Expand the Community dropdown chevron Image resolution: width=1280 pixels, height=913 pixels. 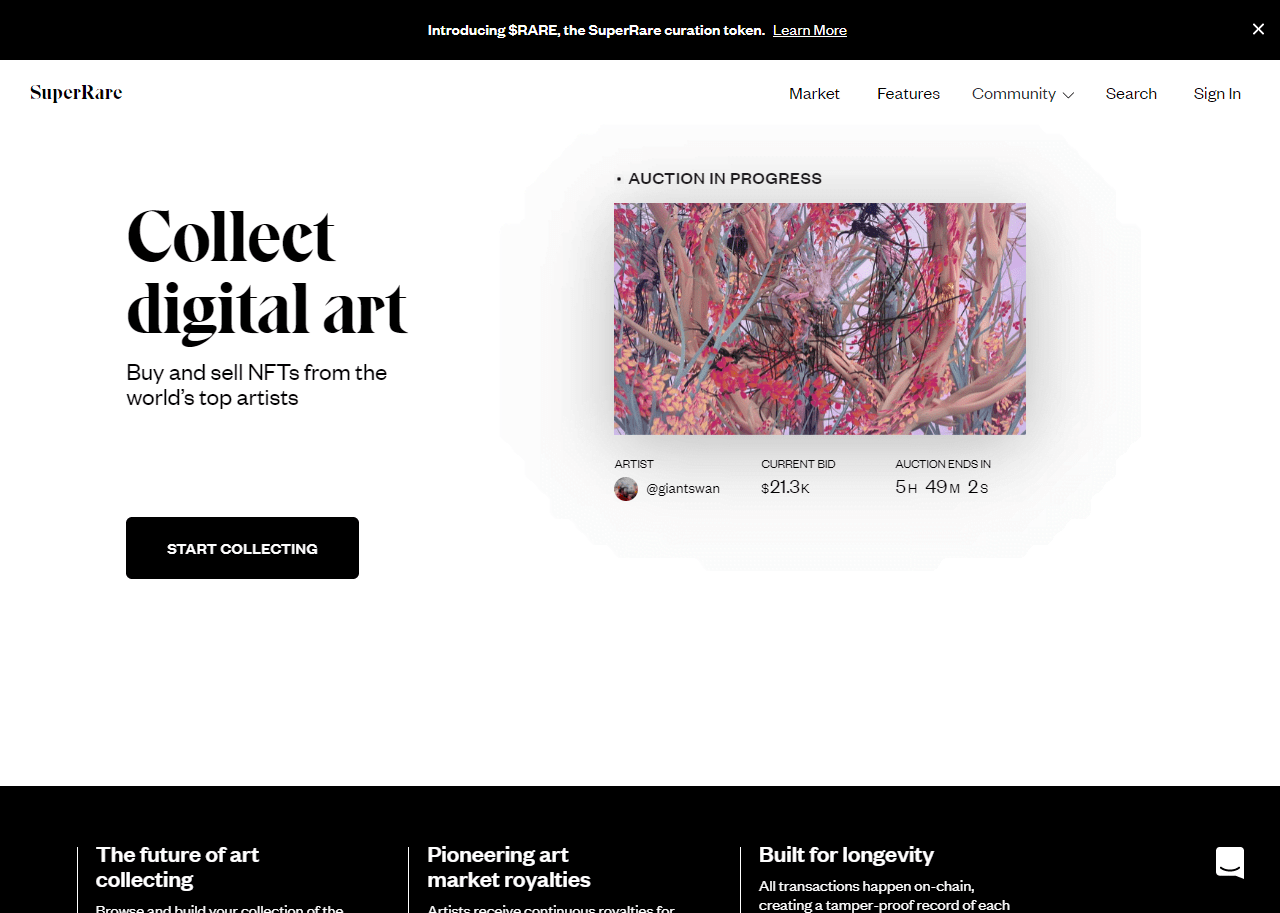pyautogui.click(x=1068, y=95)
